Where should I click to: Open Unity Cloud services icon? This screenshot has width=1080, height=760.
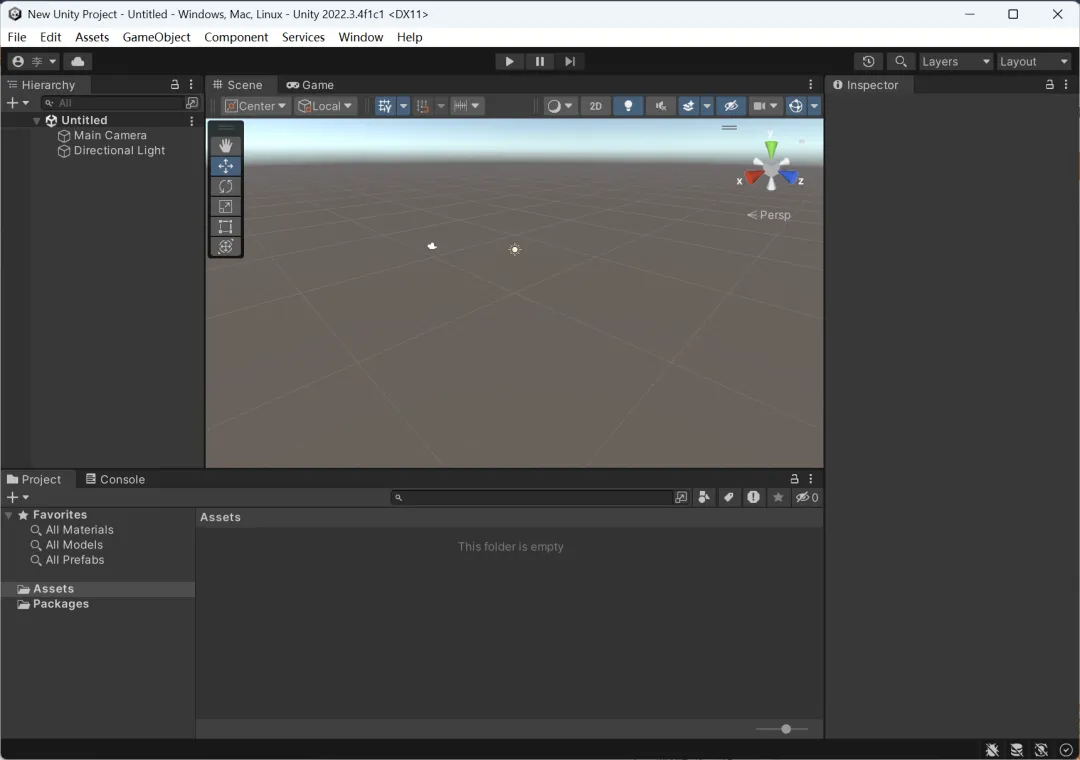(x=78, y=61)
